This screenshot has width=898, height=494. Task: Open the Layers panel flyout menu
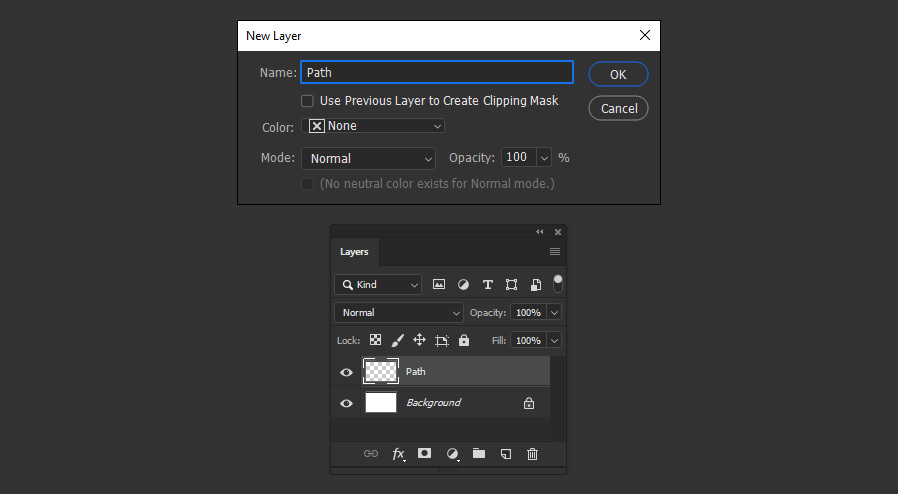[x=555, y=252]
